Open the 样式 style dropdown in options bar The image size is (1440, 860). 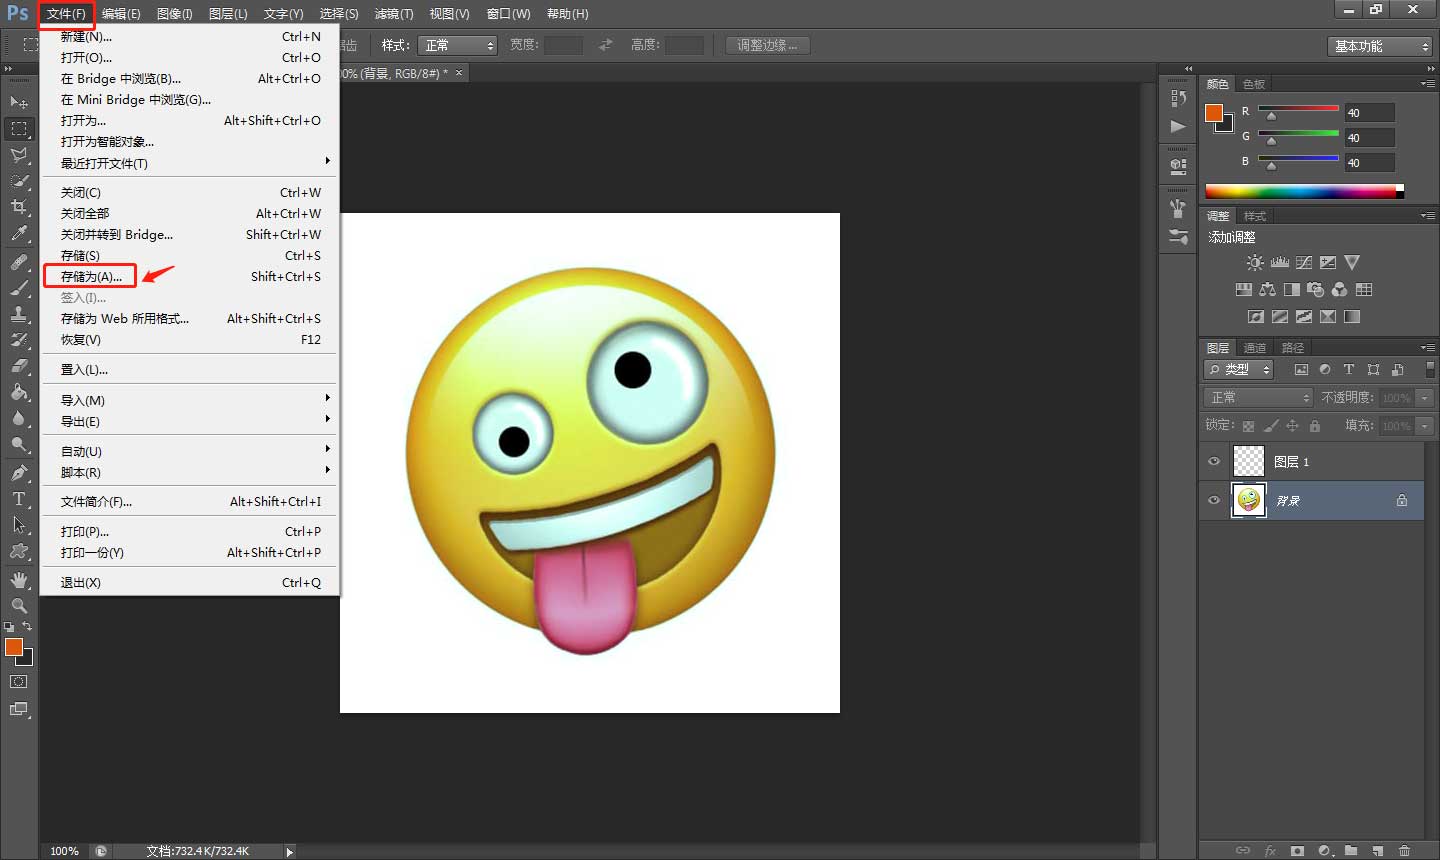click(x=458, y=45)
